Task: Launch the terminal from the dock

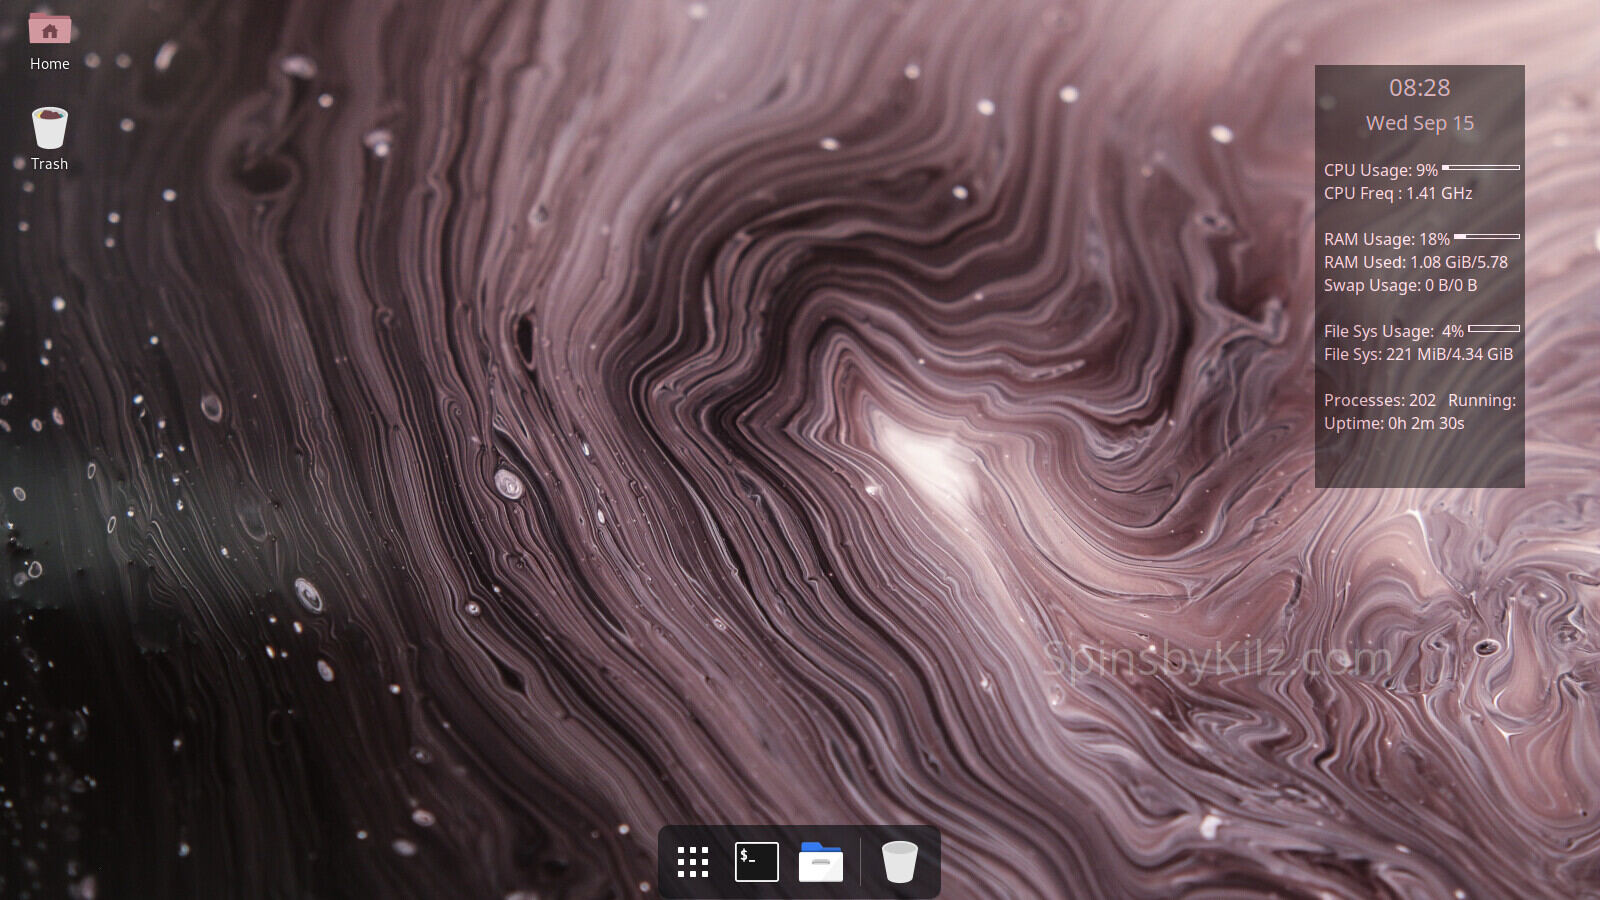Action: click(x=756, y=862)
